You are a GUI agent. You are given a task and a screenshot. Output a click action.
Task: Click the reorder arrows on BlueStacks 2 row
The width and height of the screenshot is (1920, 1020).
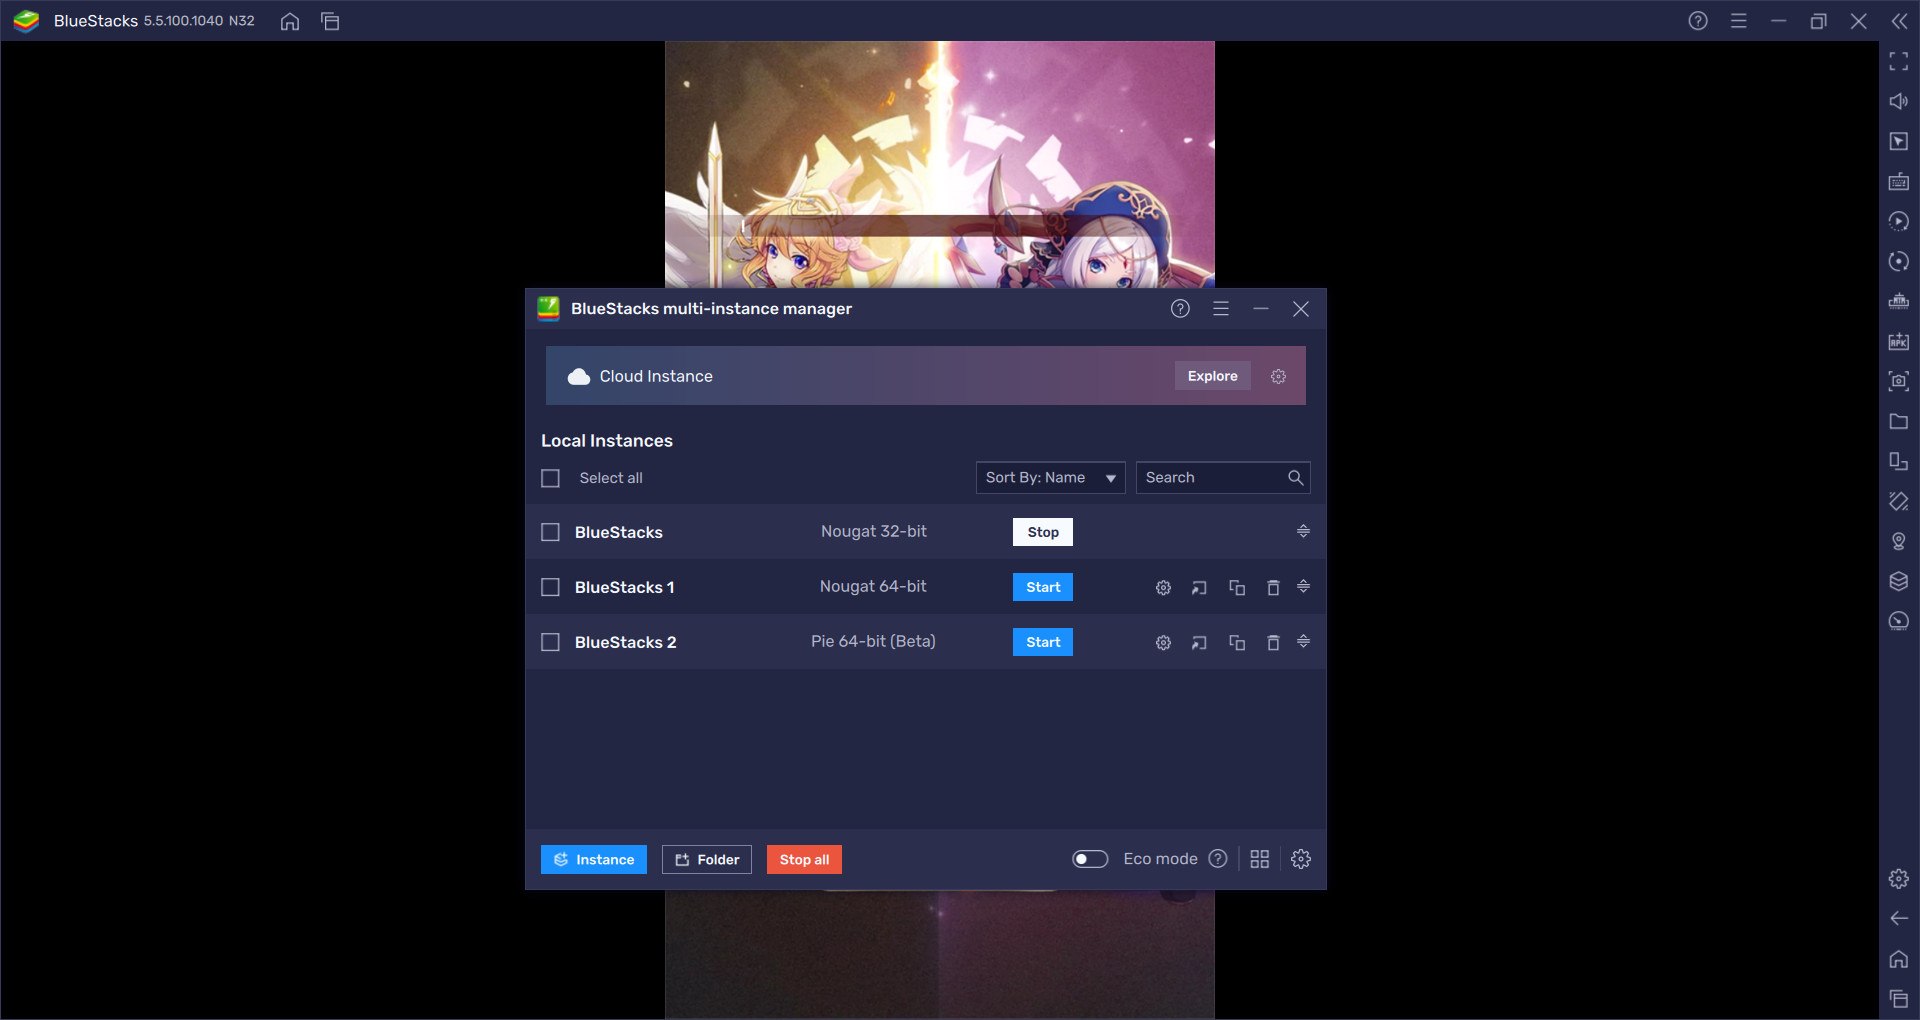point(1303,642)
